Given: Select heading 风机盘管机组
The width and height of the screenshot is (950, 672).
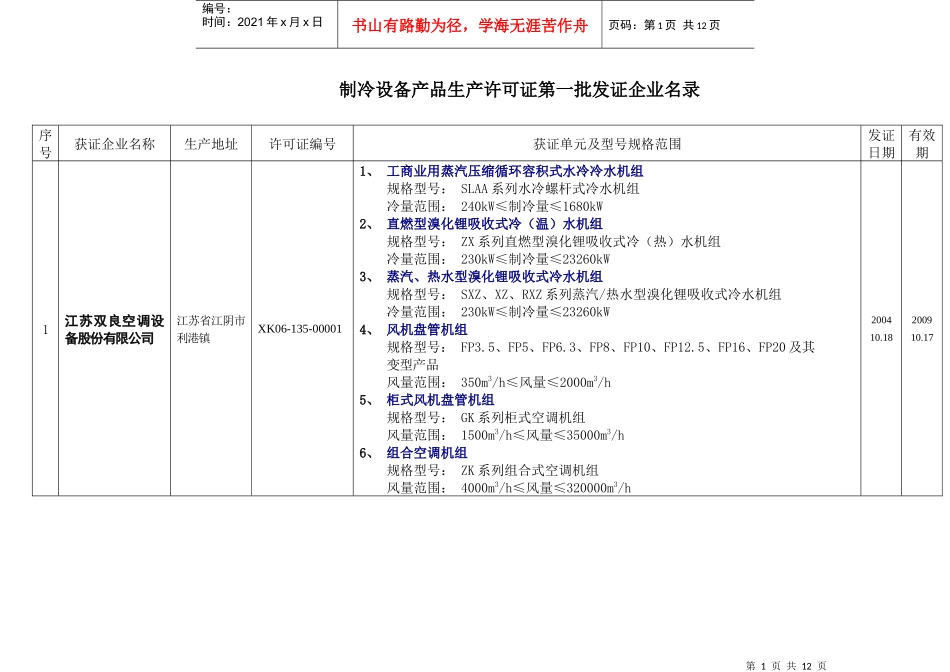Looking at the screenshot, I should 427,330.
